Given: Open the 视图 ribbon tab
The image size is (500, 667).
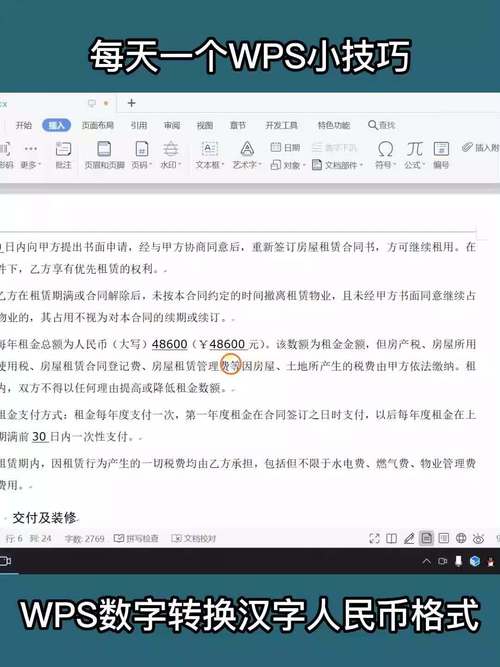Looking at the screenshot, I should point(205,125).
